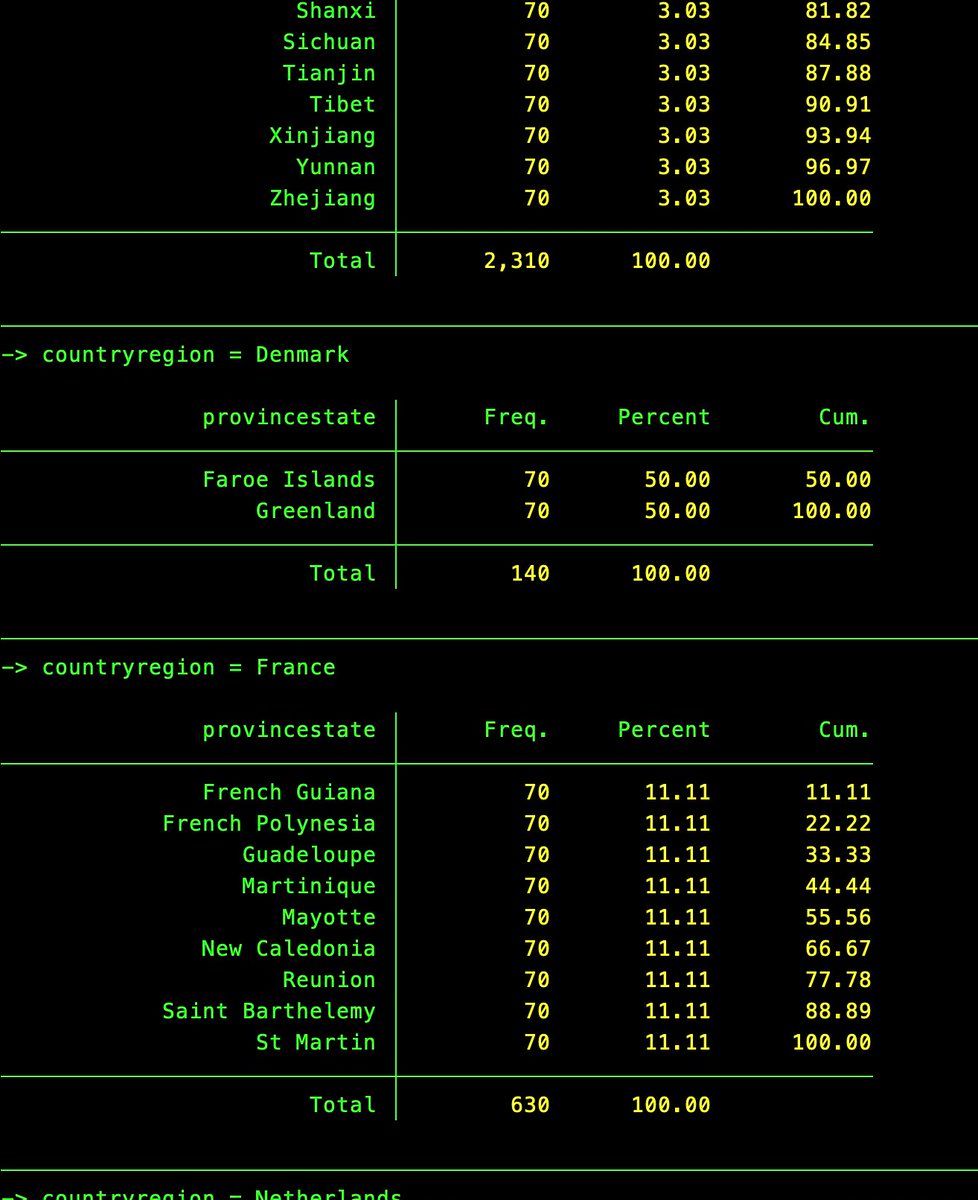Click the countryregion = Denmark heading
Screen dimensions: 978x1200
[x=195, y=355]
